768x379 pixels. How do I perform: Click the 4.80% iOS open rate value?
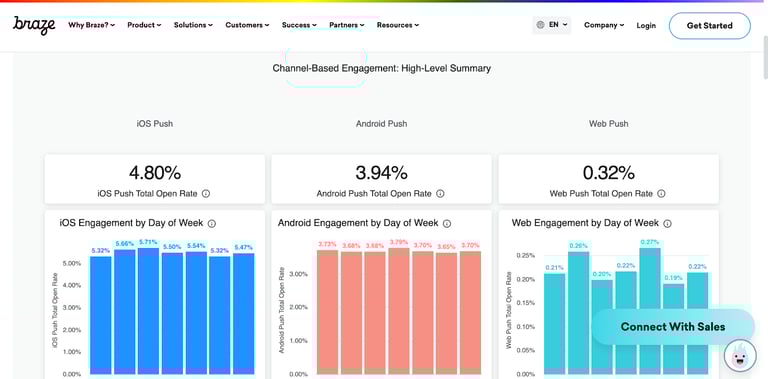click(x=155, y=173)
